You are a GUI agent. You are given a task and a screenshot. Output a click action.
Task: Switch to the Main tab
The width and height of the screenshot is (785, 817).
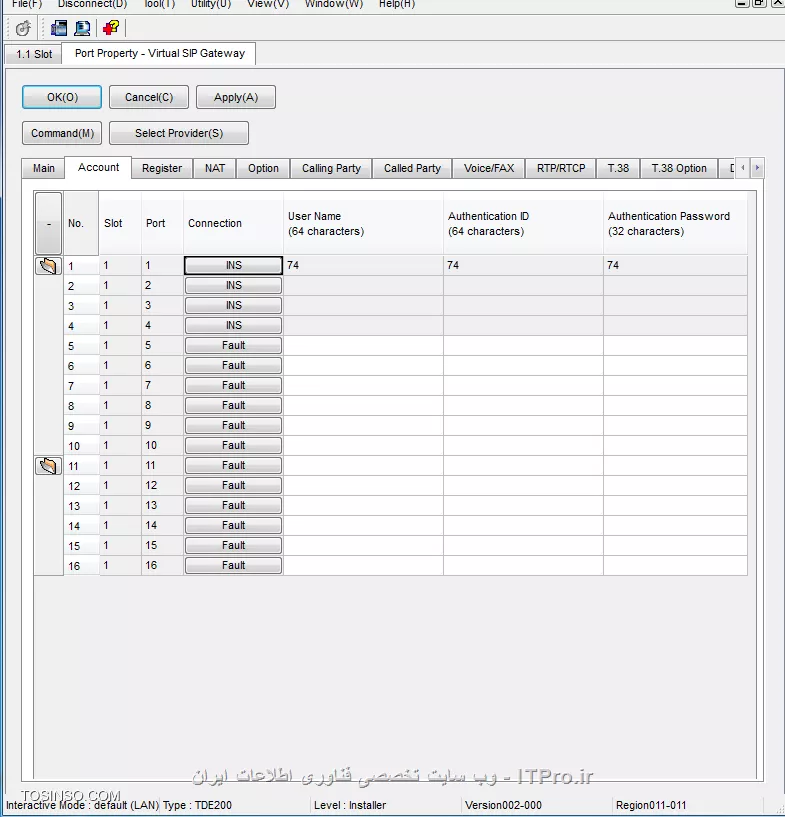[43, 168]
